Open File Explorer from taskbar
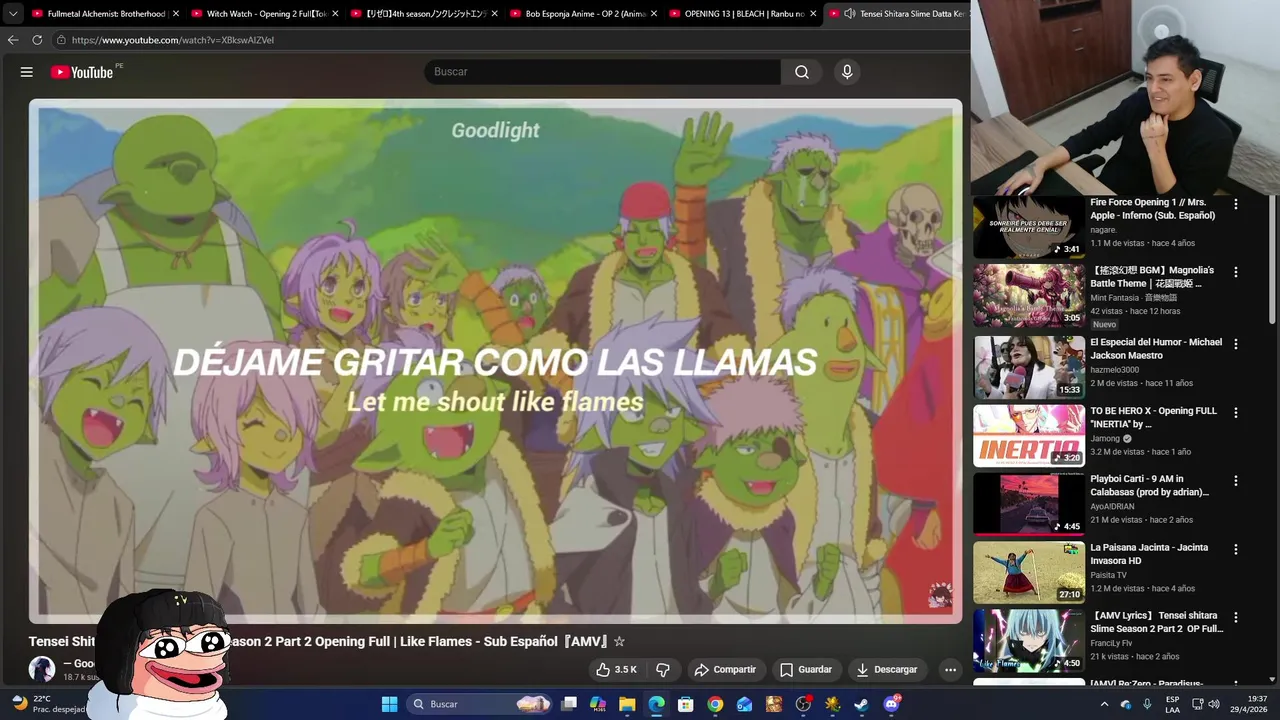Viewport: 1280px width, 720px height. coord(627,704)
